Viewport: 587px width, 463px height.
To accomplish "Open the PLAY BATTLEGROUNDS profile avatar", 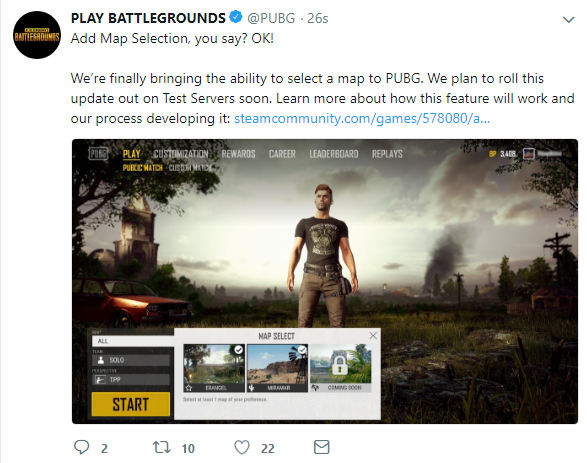I will click(x=37, y=35).
